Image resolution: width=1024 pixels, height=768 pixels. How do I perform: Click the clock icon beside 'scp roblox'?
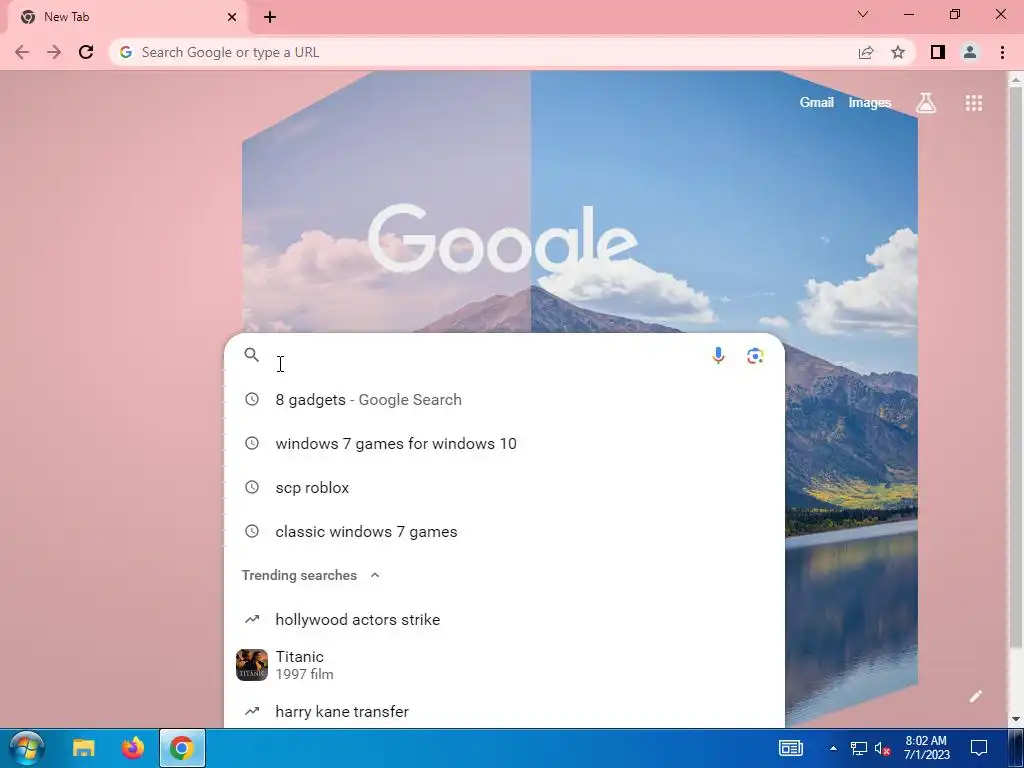[251, 487]
